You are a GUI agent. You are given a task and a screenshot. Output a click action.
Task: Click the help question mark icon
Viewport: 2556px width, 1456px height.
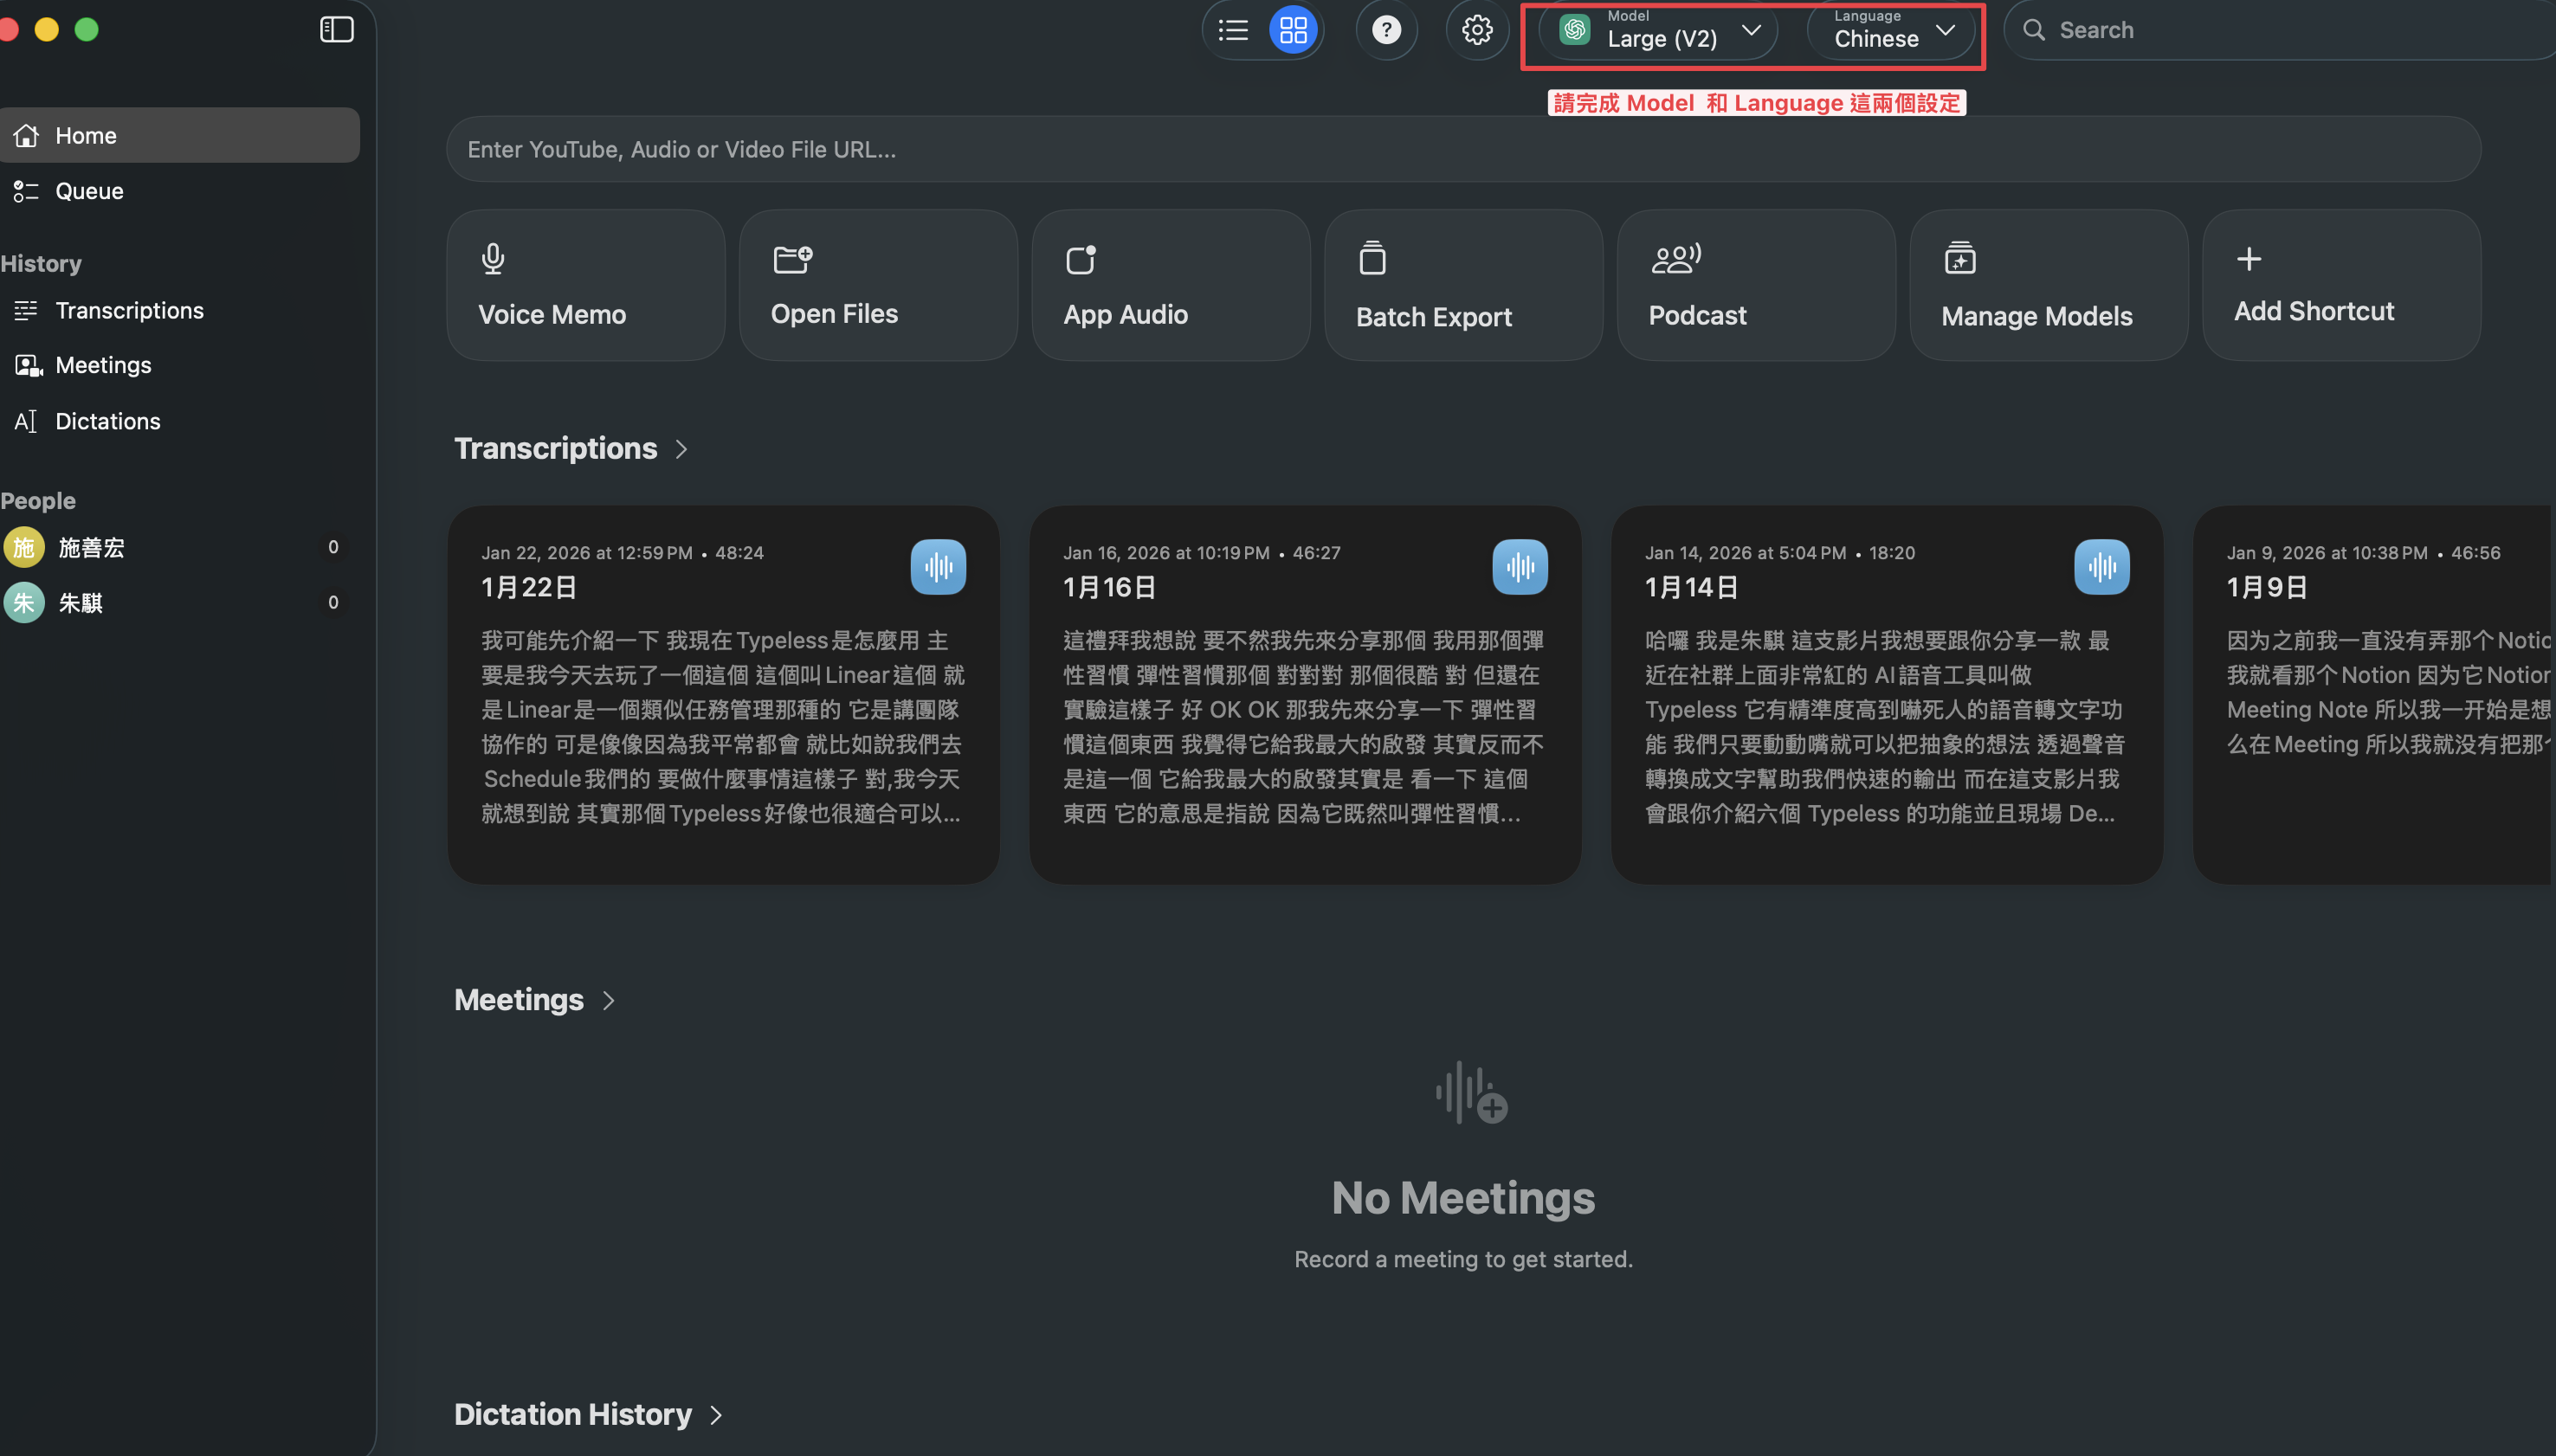click(1385, 30)
